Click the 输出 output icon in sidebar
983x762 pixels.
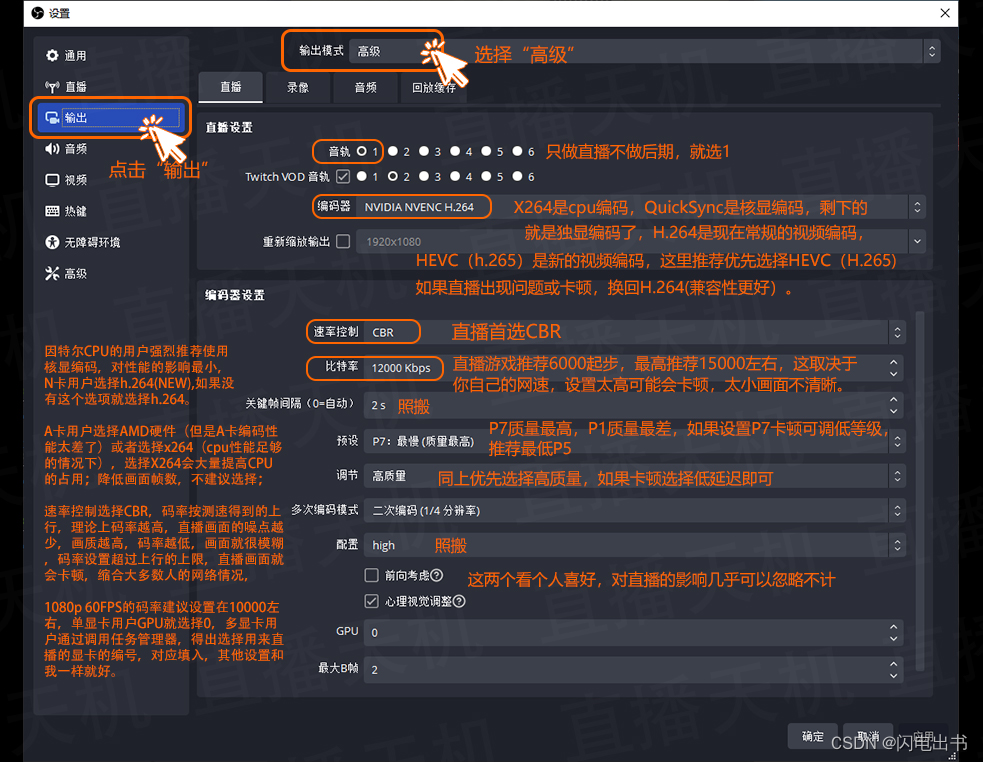52,117
